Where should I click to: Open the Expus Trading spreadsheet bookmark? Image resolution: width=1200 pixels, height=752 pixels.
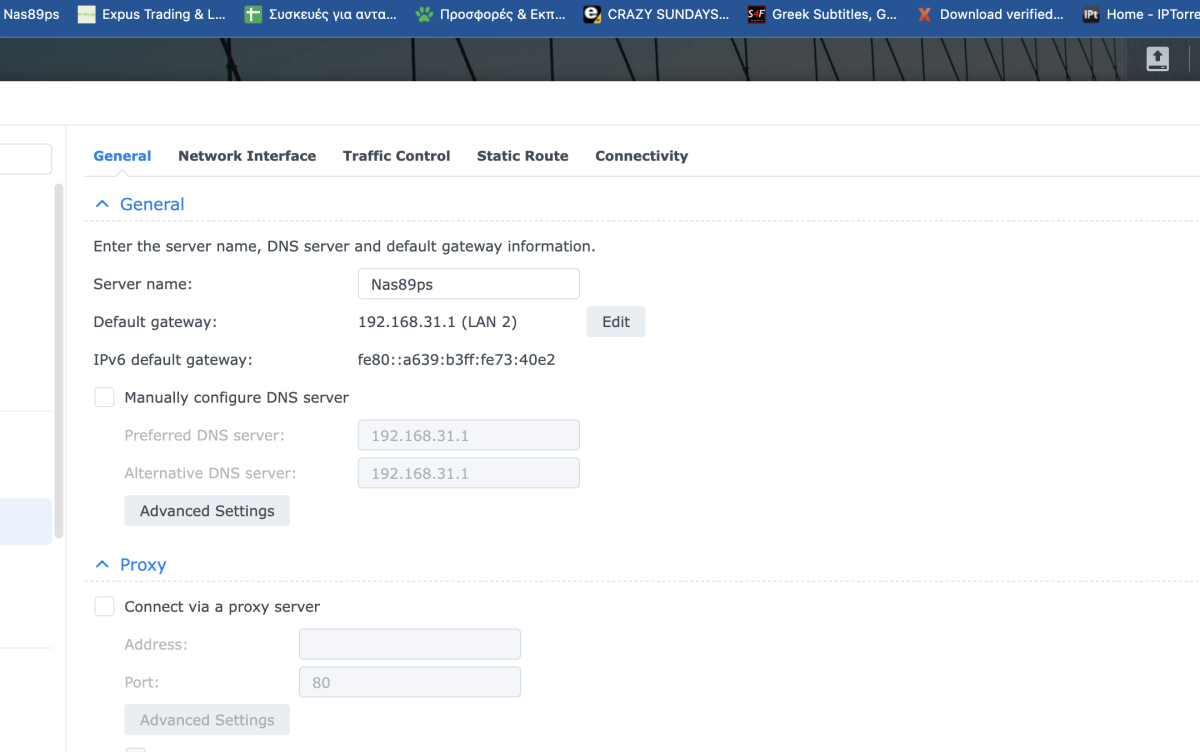[151, 14]
